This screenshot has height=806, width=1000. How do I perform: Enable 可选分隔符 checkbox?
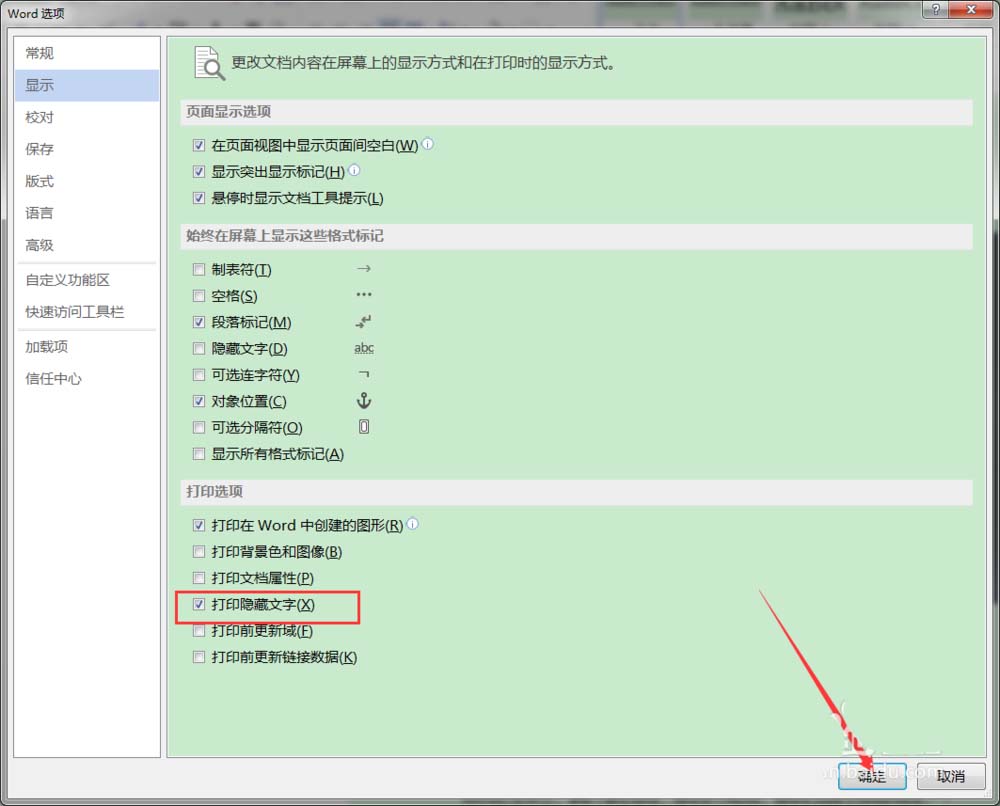199,427
